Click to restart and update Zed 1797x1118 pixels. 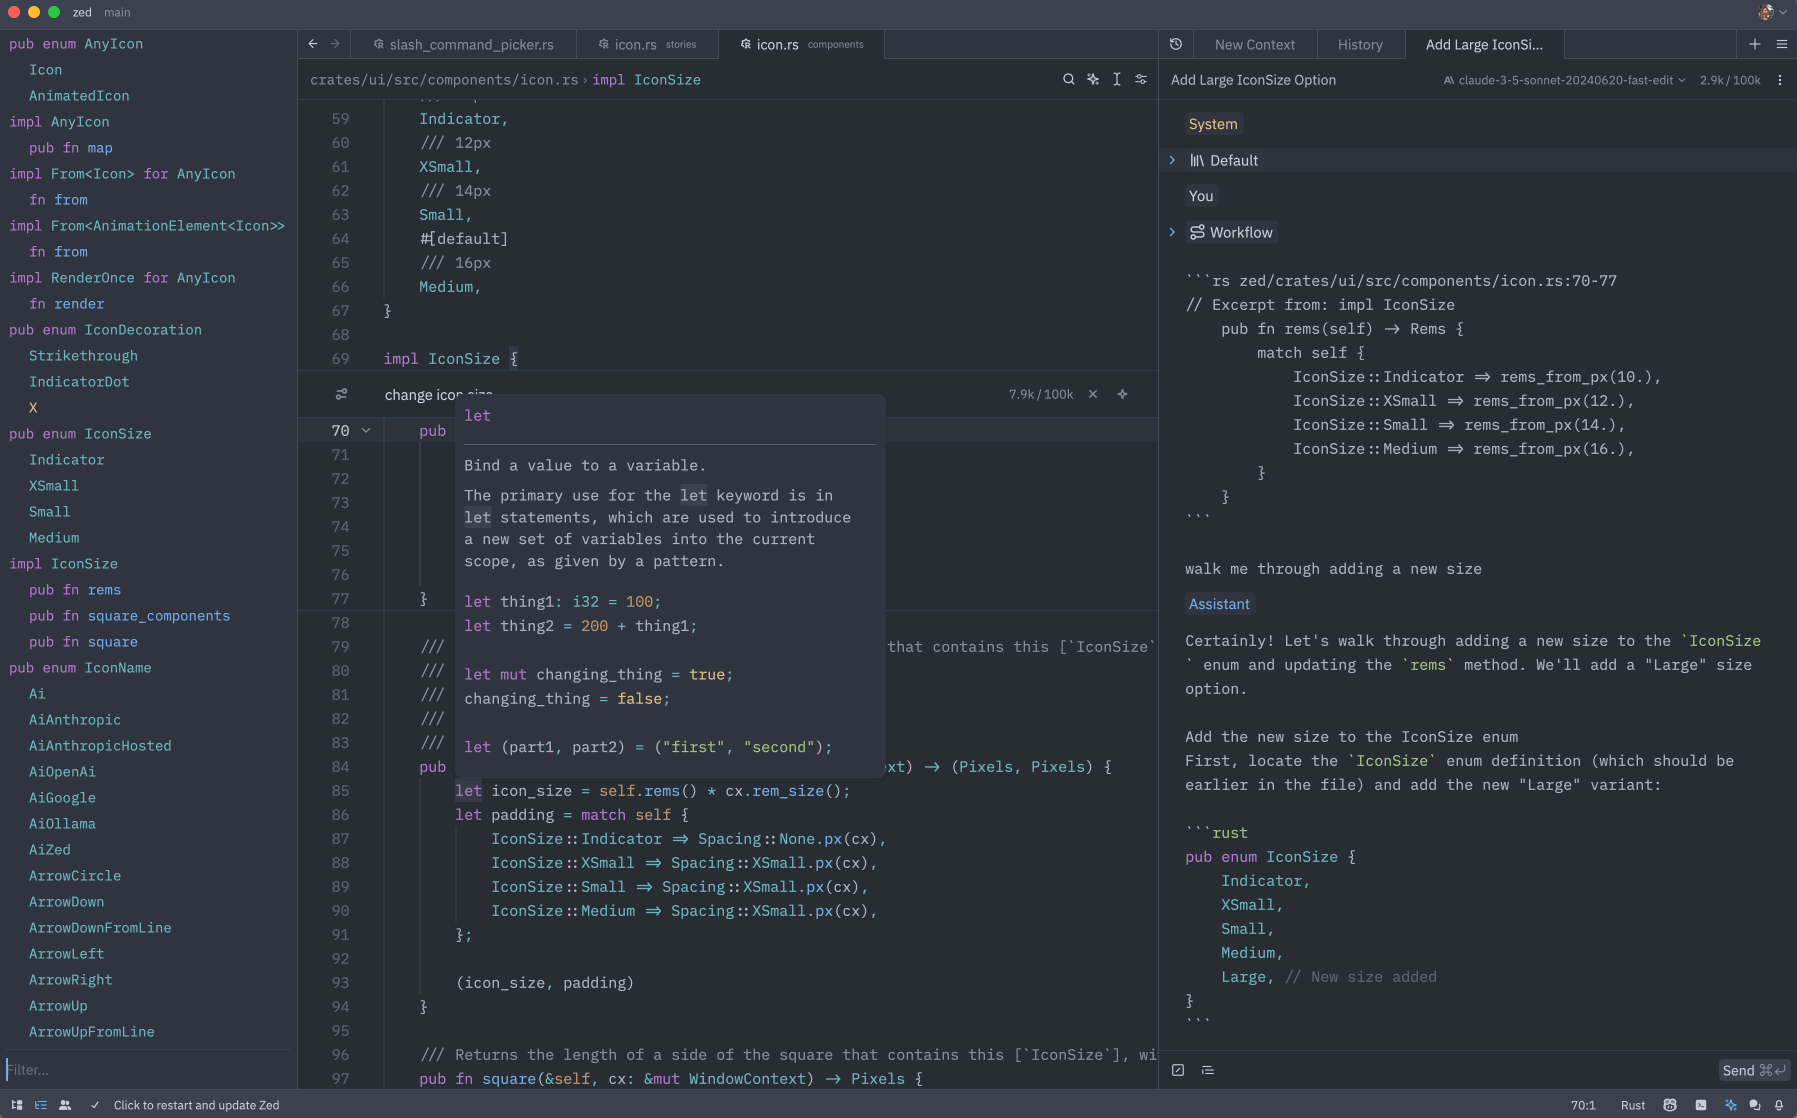[196, 1105]
